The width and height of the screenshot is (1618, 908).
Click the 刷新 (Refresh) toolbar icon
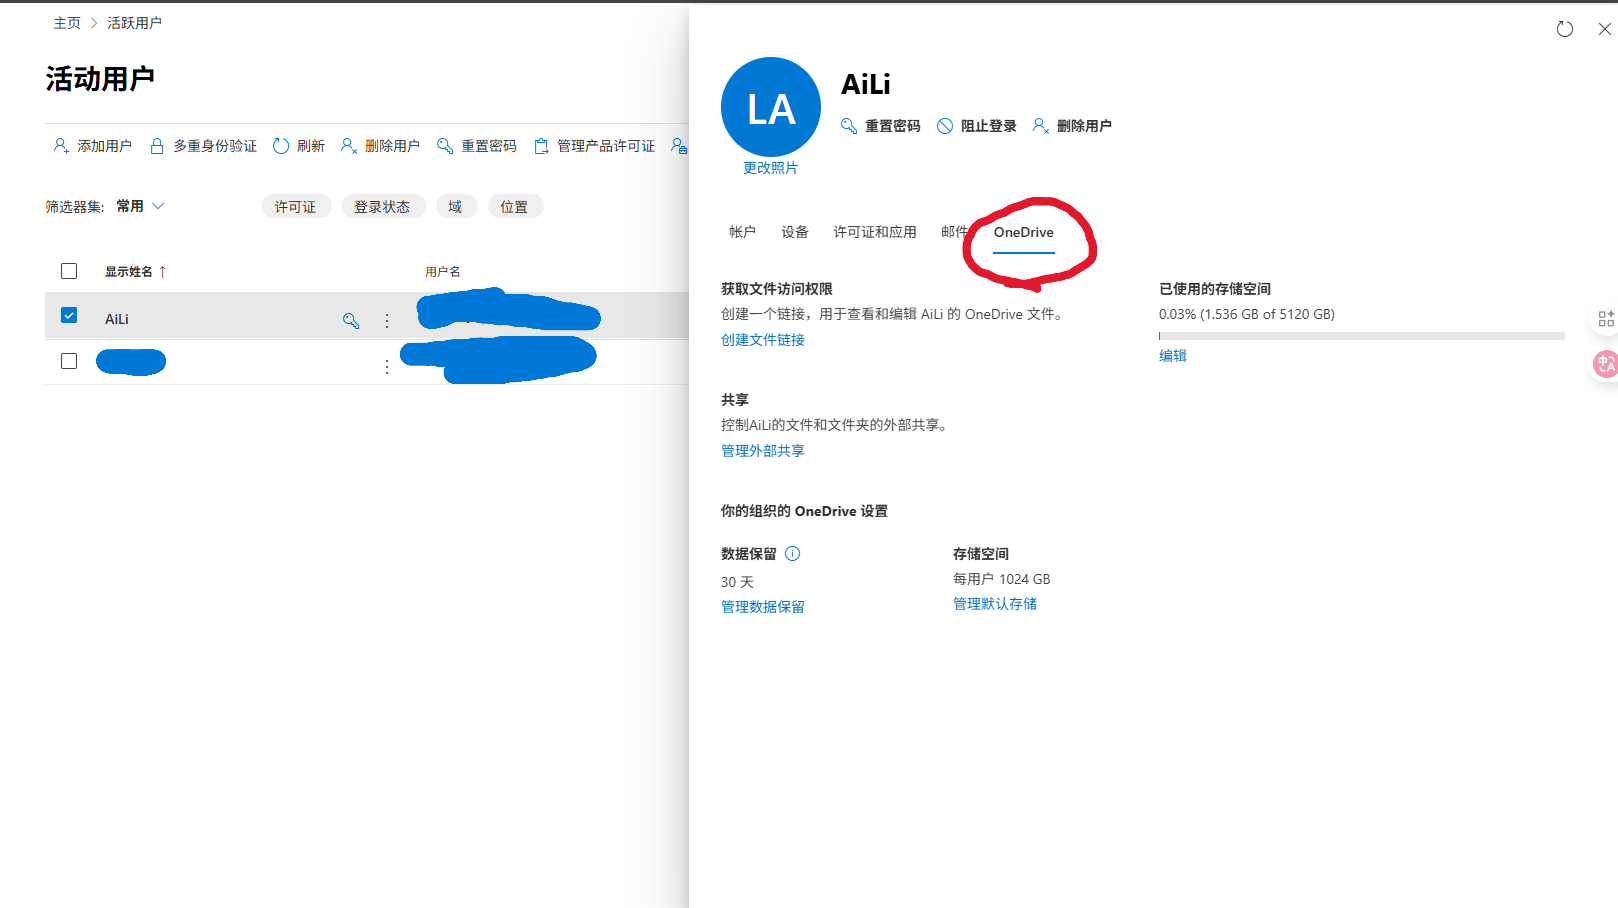point(282,145)
